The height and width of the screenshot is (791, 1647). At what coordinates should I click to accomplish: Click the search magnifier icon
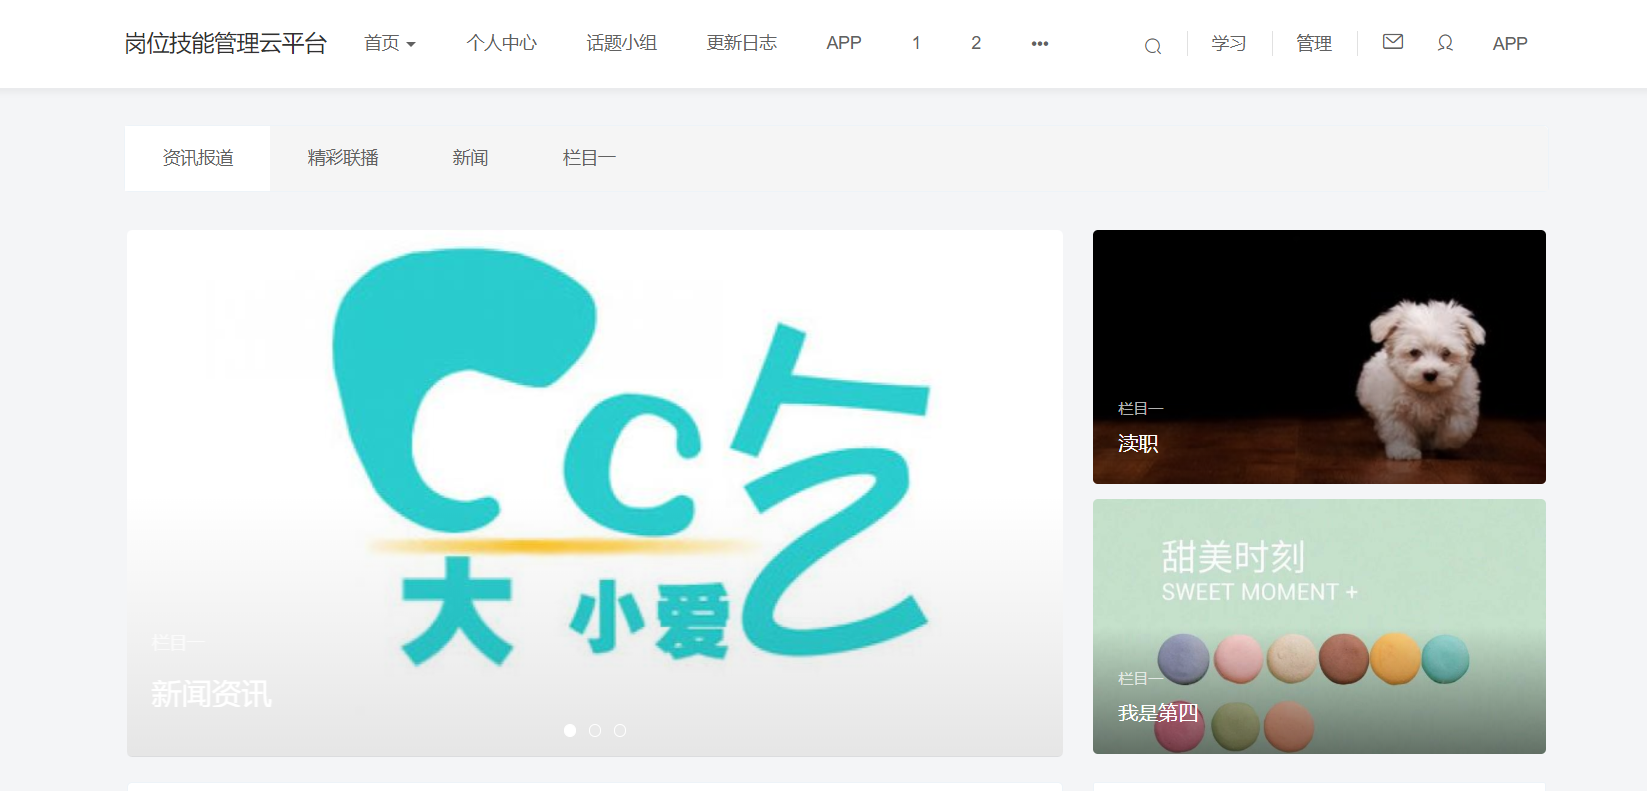tap(1152, 46)
